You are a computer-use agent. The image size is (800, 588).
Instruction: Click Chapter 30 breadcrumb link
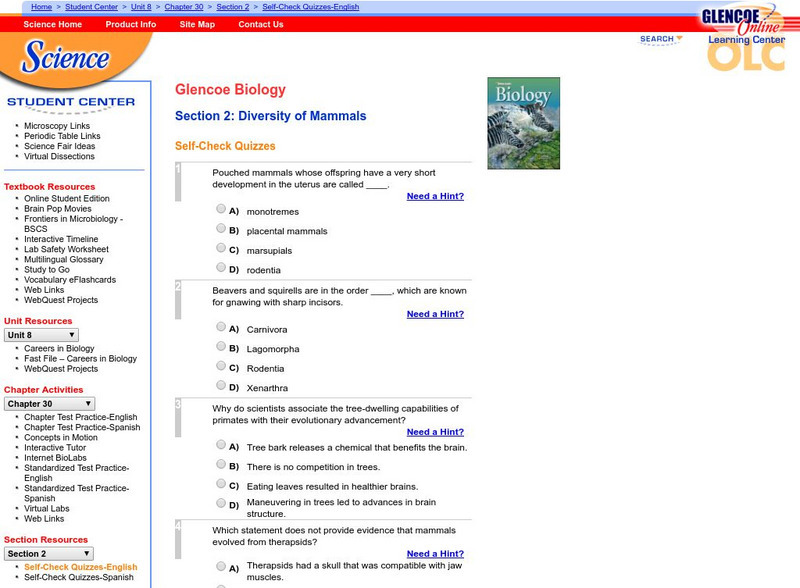pyautogui.click(x=184, y=7)
